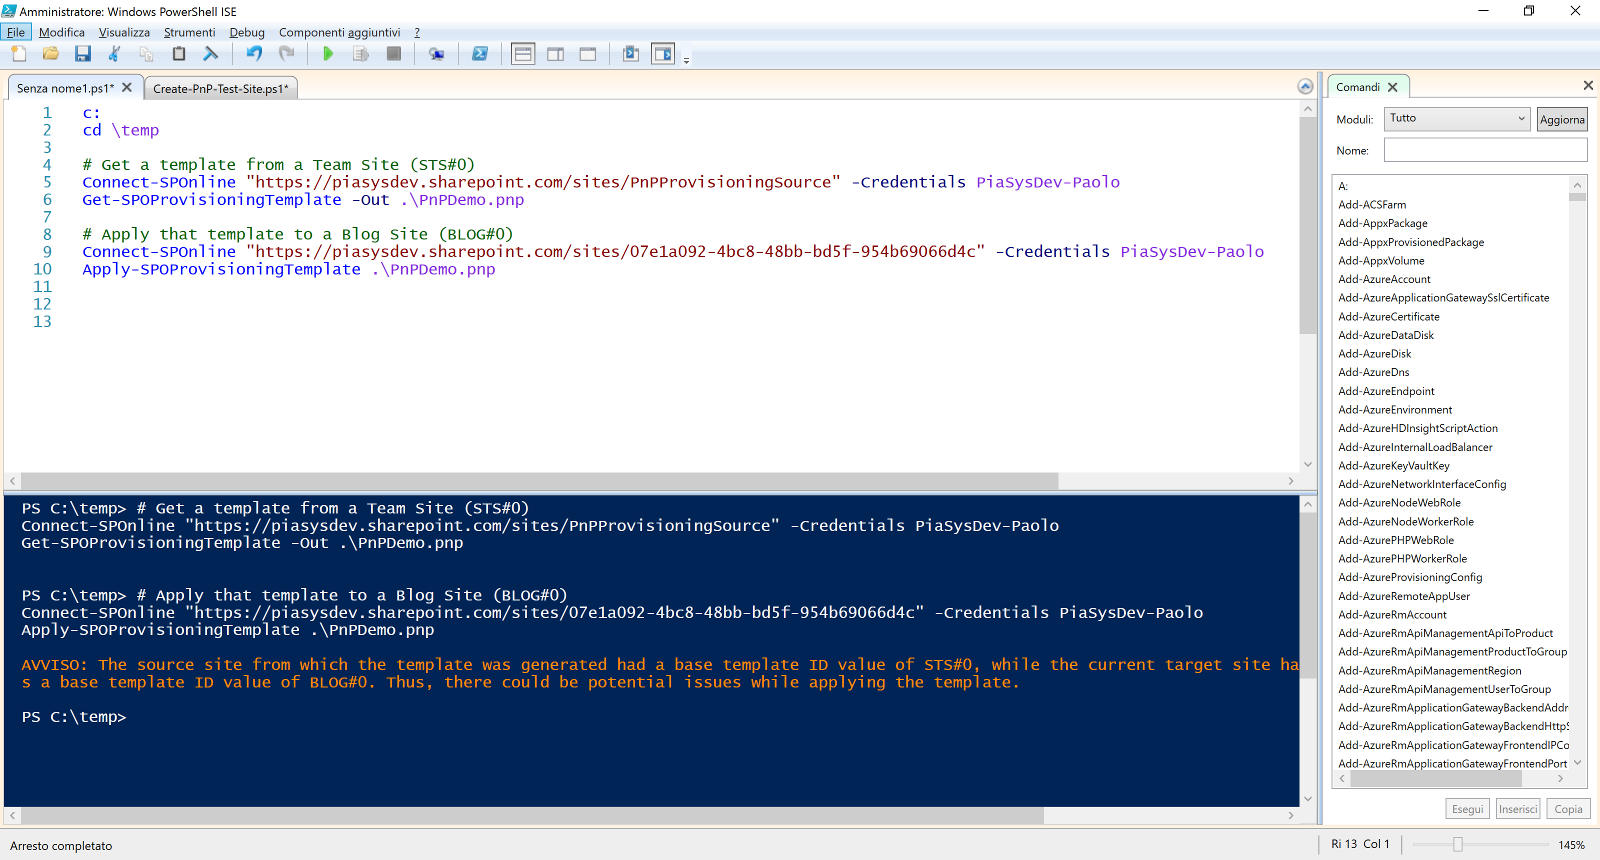Open the Modifica menu

coord(62,32)
